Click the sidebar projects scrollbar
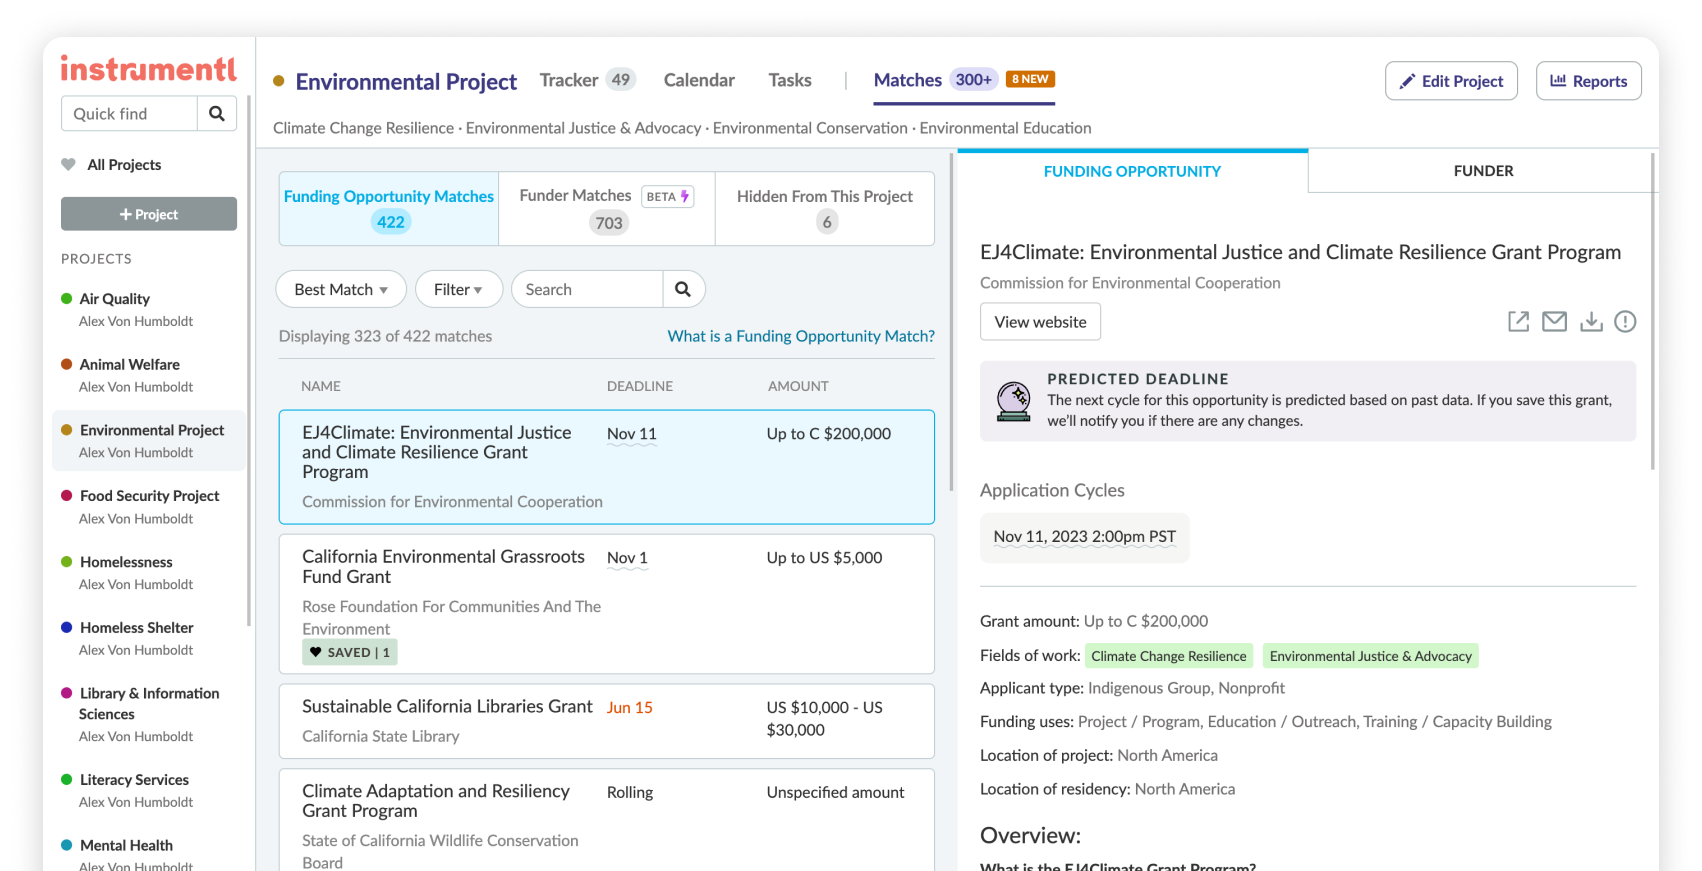 (248, 361)
